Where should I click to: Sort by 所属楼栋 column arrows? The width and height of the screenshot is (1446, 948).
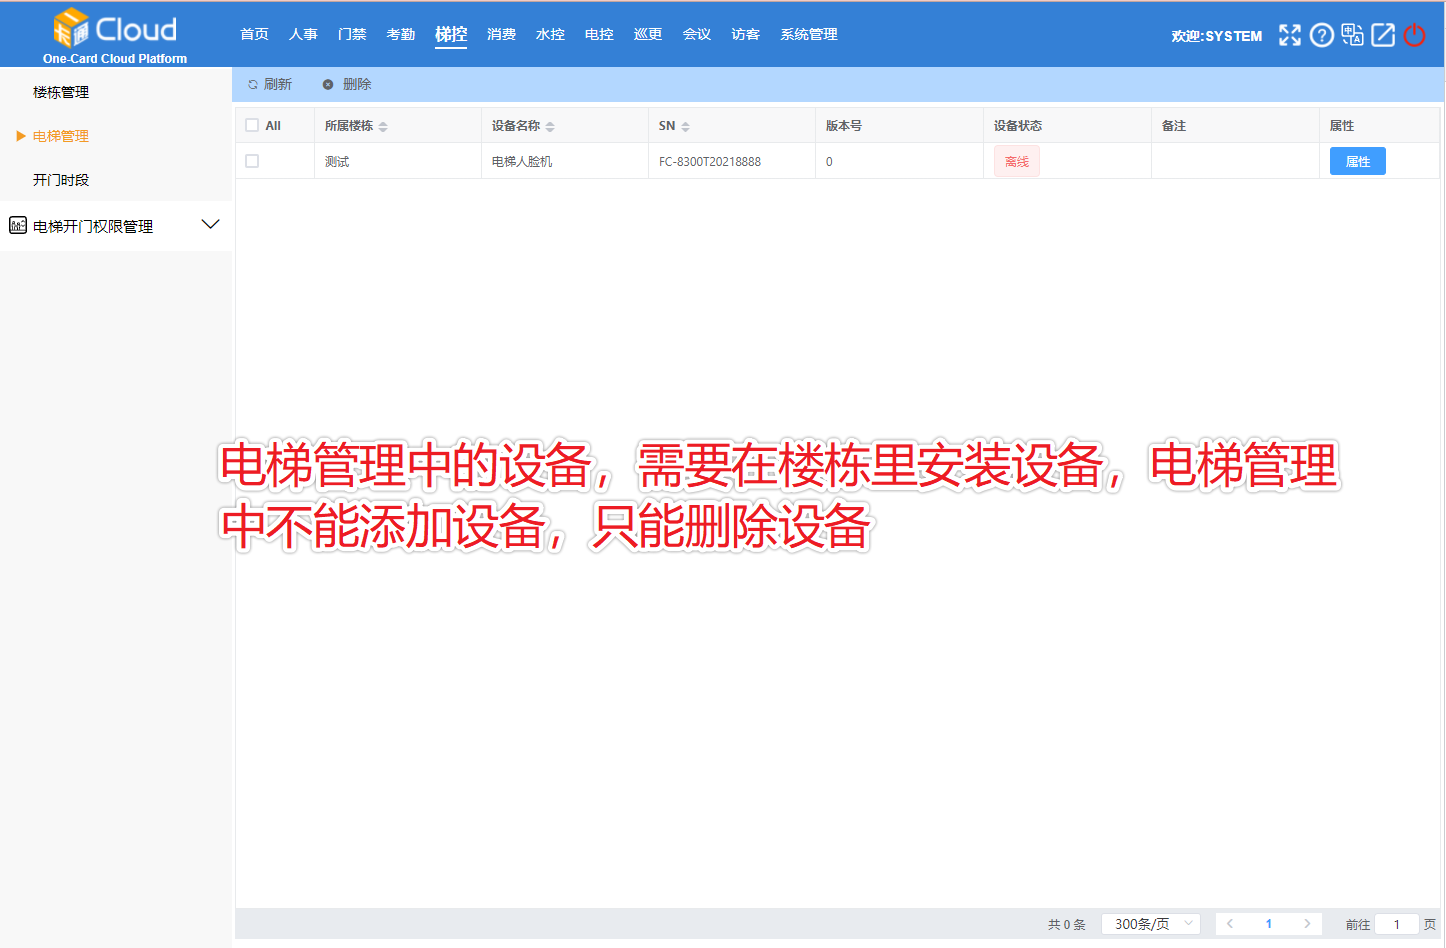pyautogui.click(x=383, y=126)
